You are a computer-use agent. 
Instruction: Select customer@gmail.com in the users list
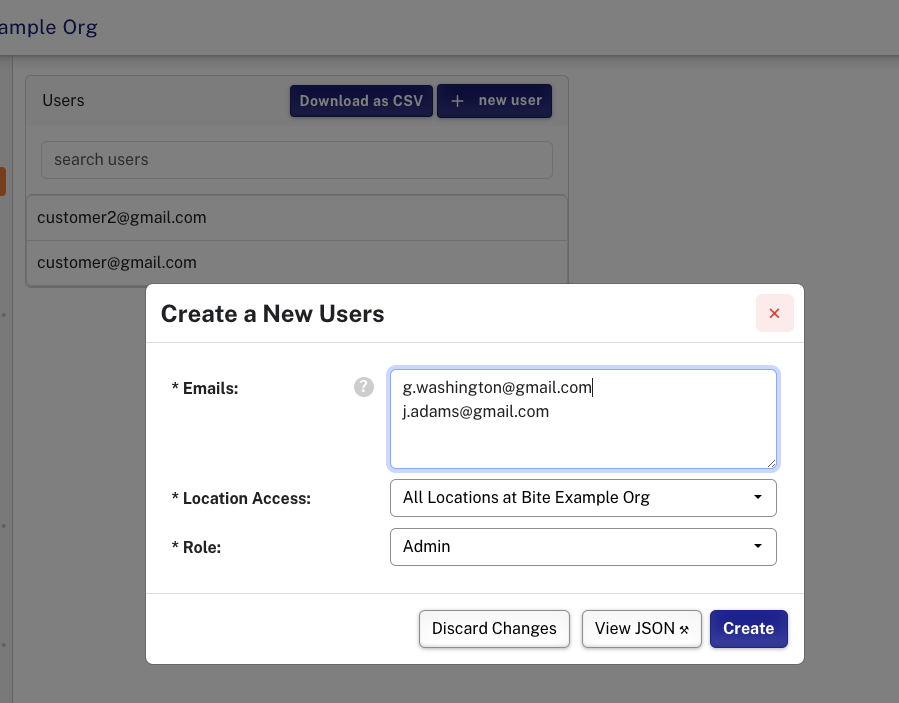(x=297, y=263)
